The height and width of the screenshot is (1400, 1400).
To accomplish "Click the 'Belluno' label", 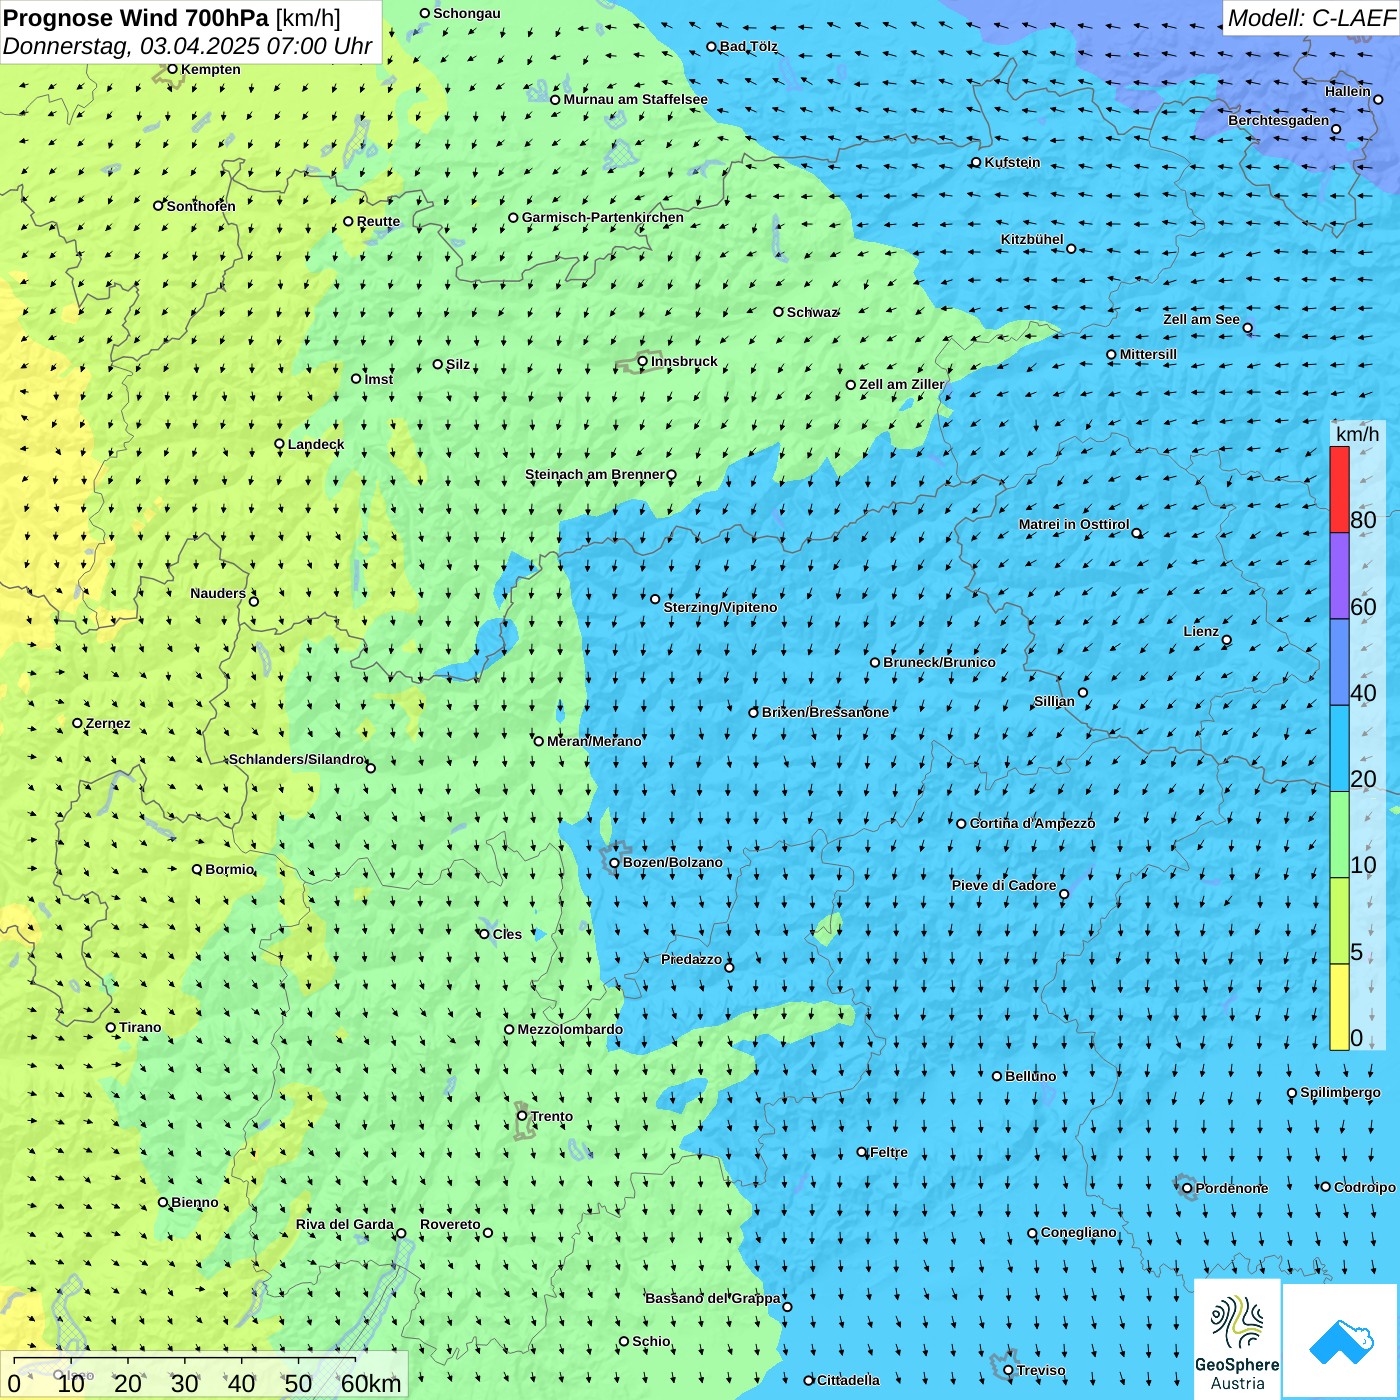I will coord(1030,1076).
